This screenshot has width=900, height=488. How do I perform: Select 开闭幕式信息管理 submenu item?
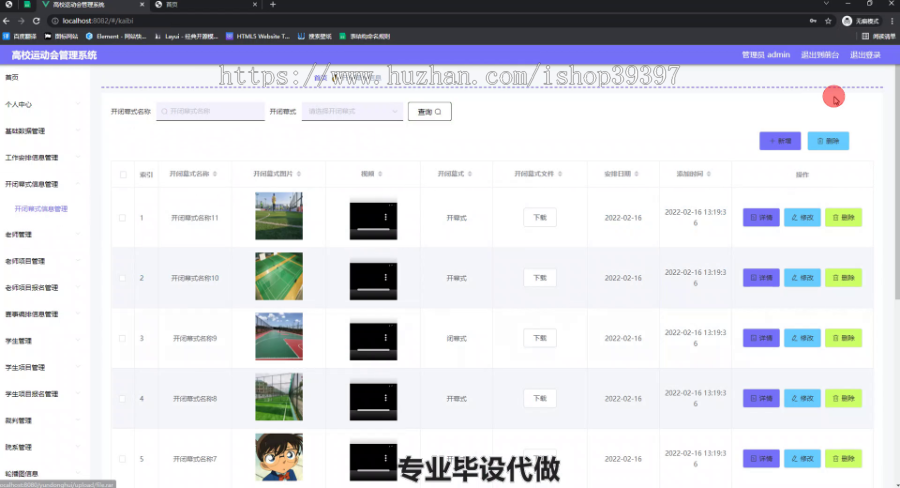41,209
